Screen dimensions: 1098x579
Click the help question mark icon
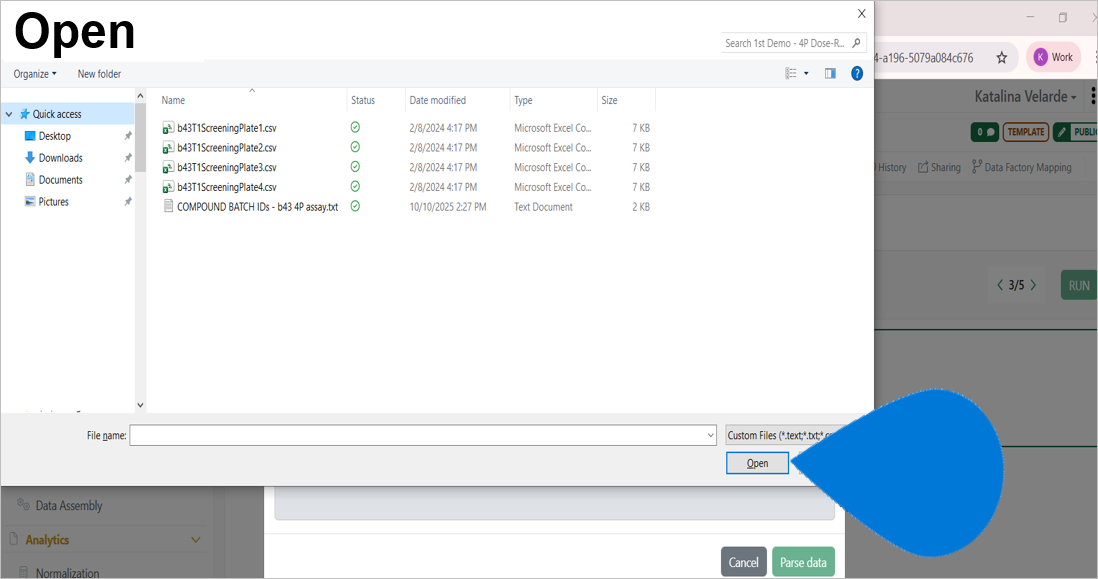(857, 73)
